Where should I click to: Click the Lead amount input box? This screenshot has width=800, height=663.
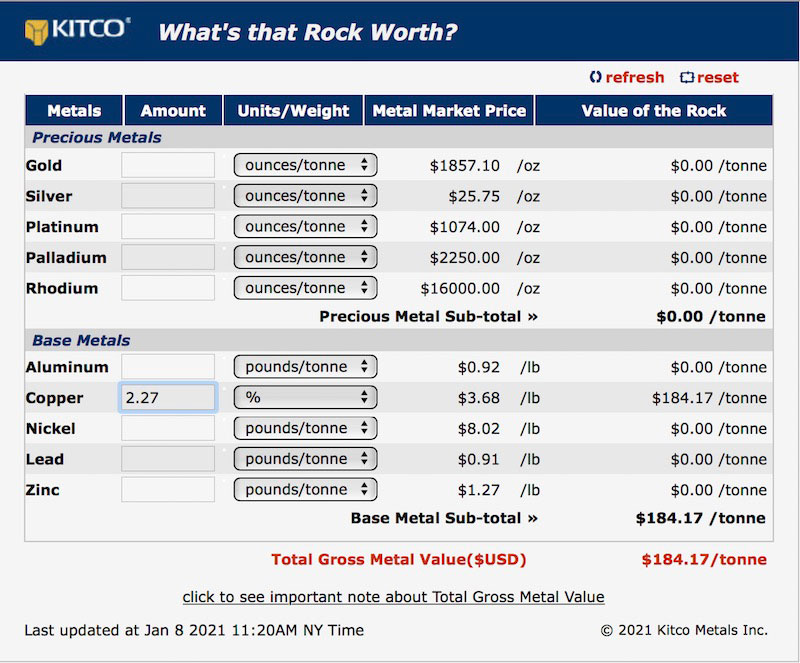click(168, 459)
